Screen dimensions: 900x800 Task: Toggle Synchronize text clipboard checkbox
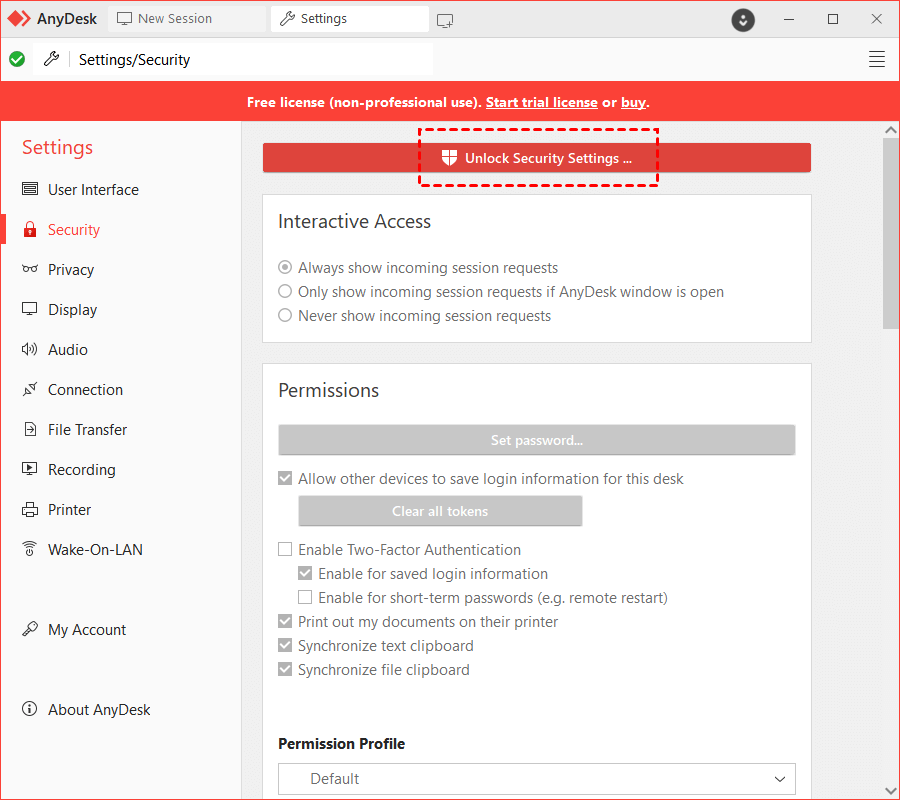point(286,646)
